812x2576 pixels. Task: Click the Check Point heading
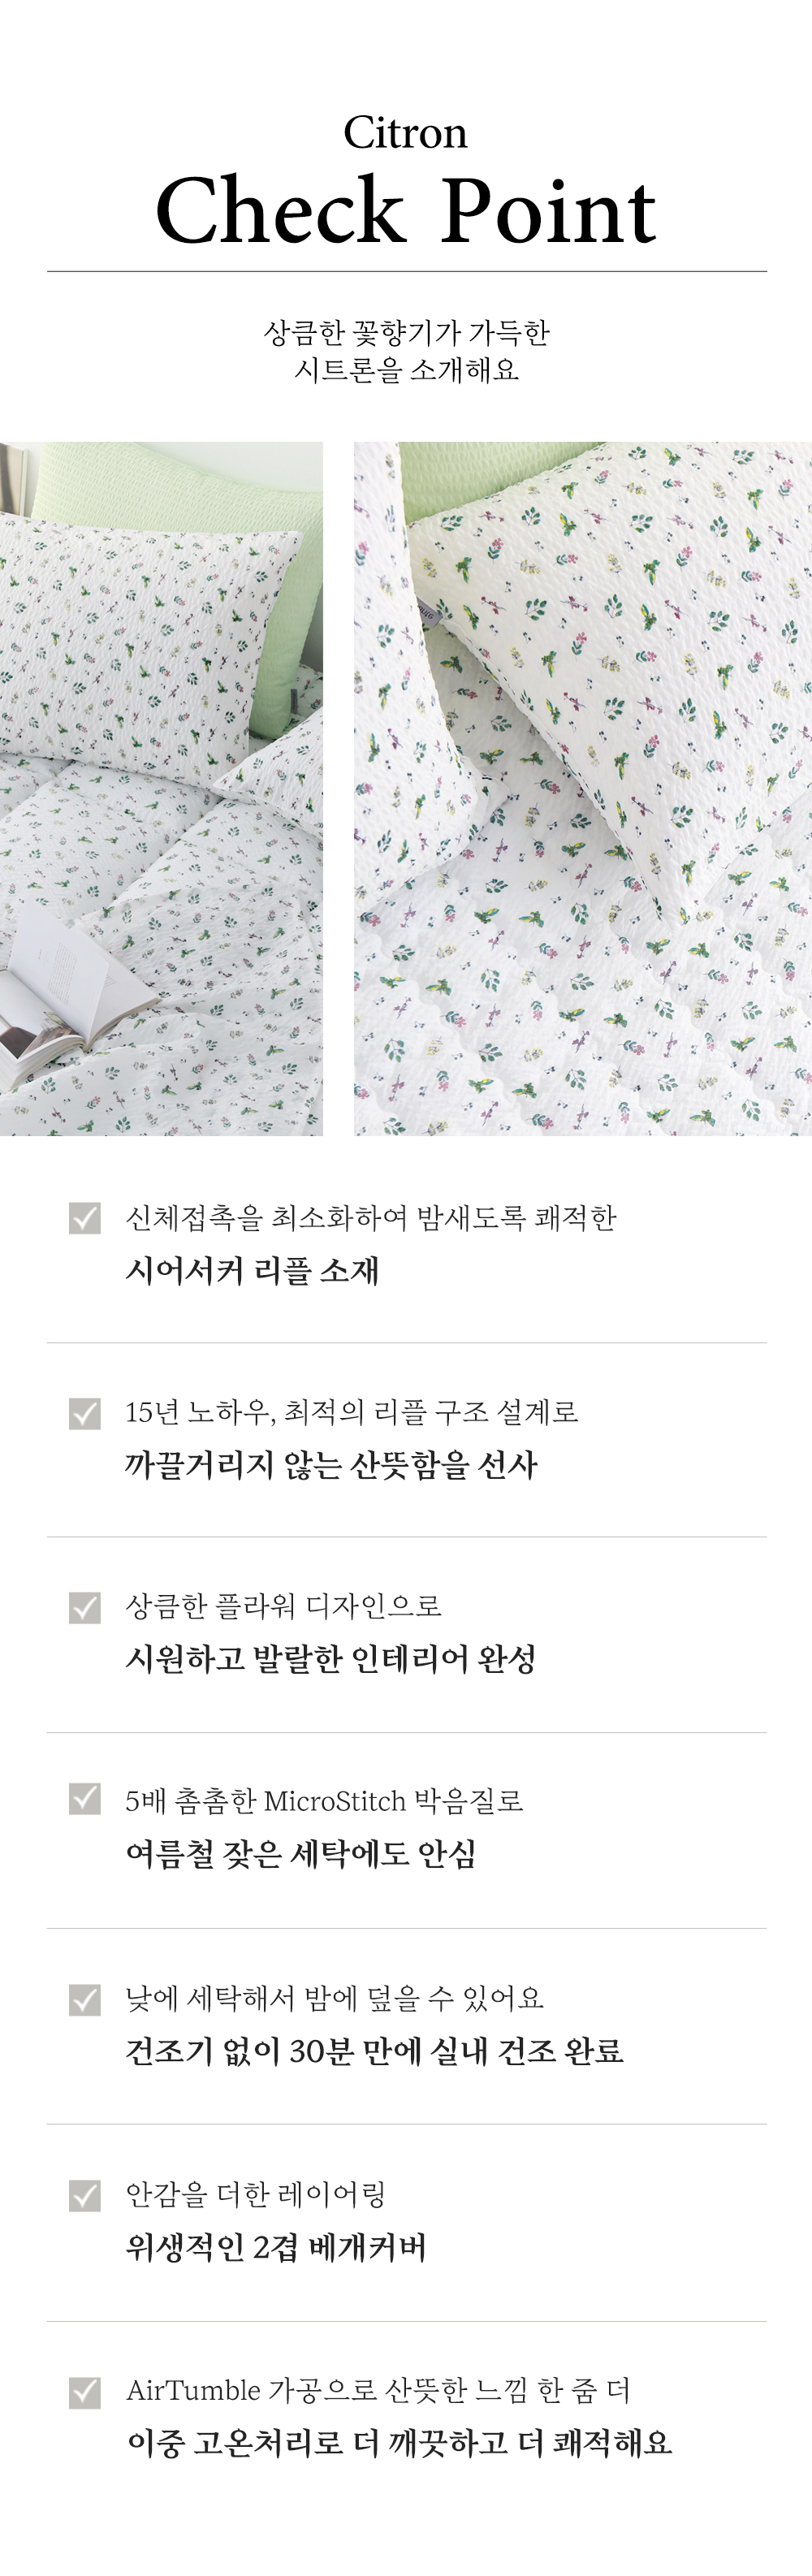point(405,211)
